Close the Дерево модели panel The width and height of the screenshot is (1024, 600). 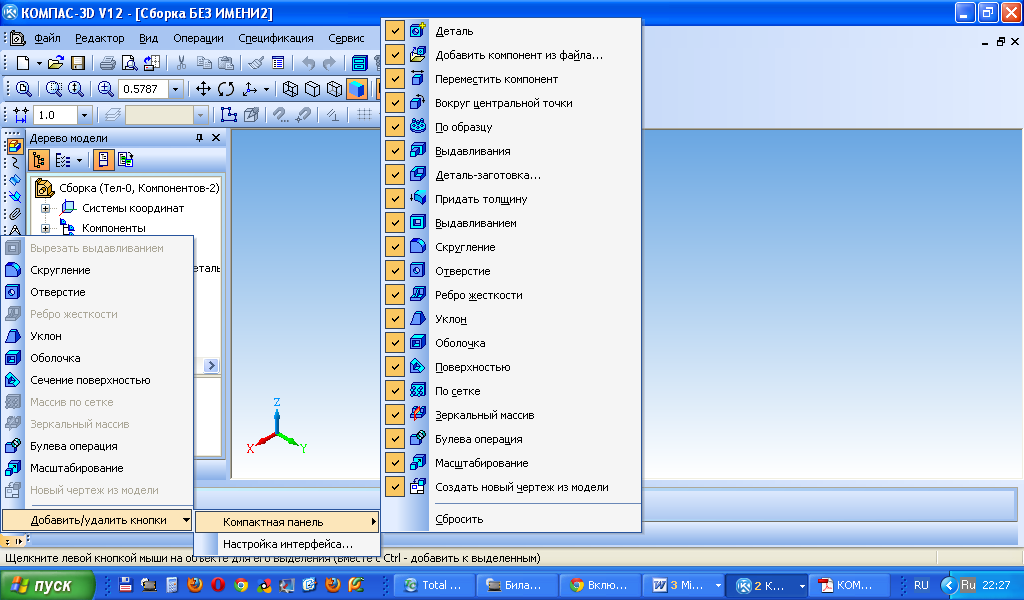216,138
